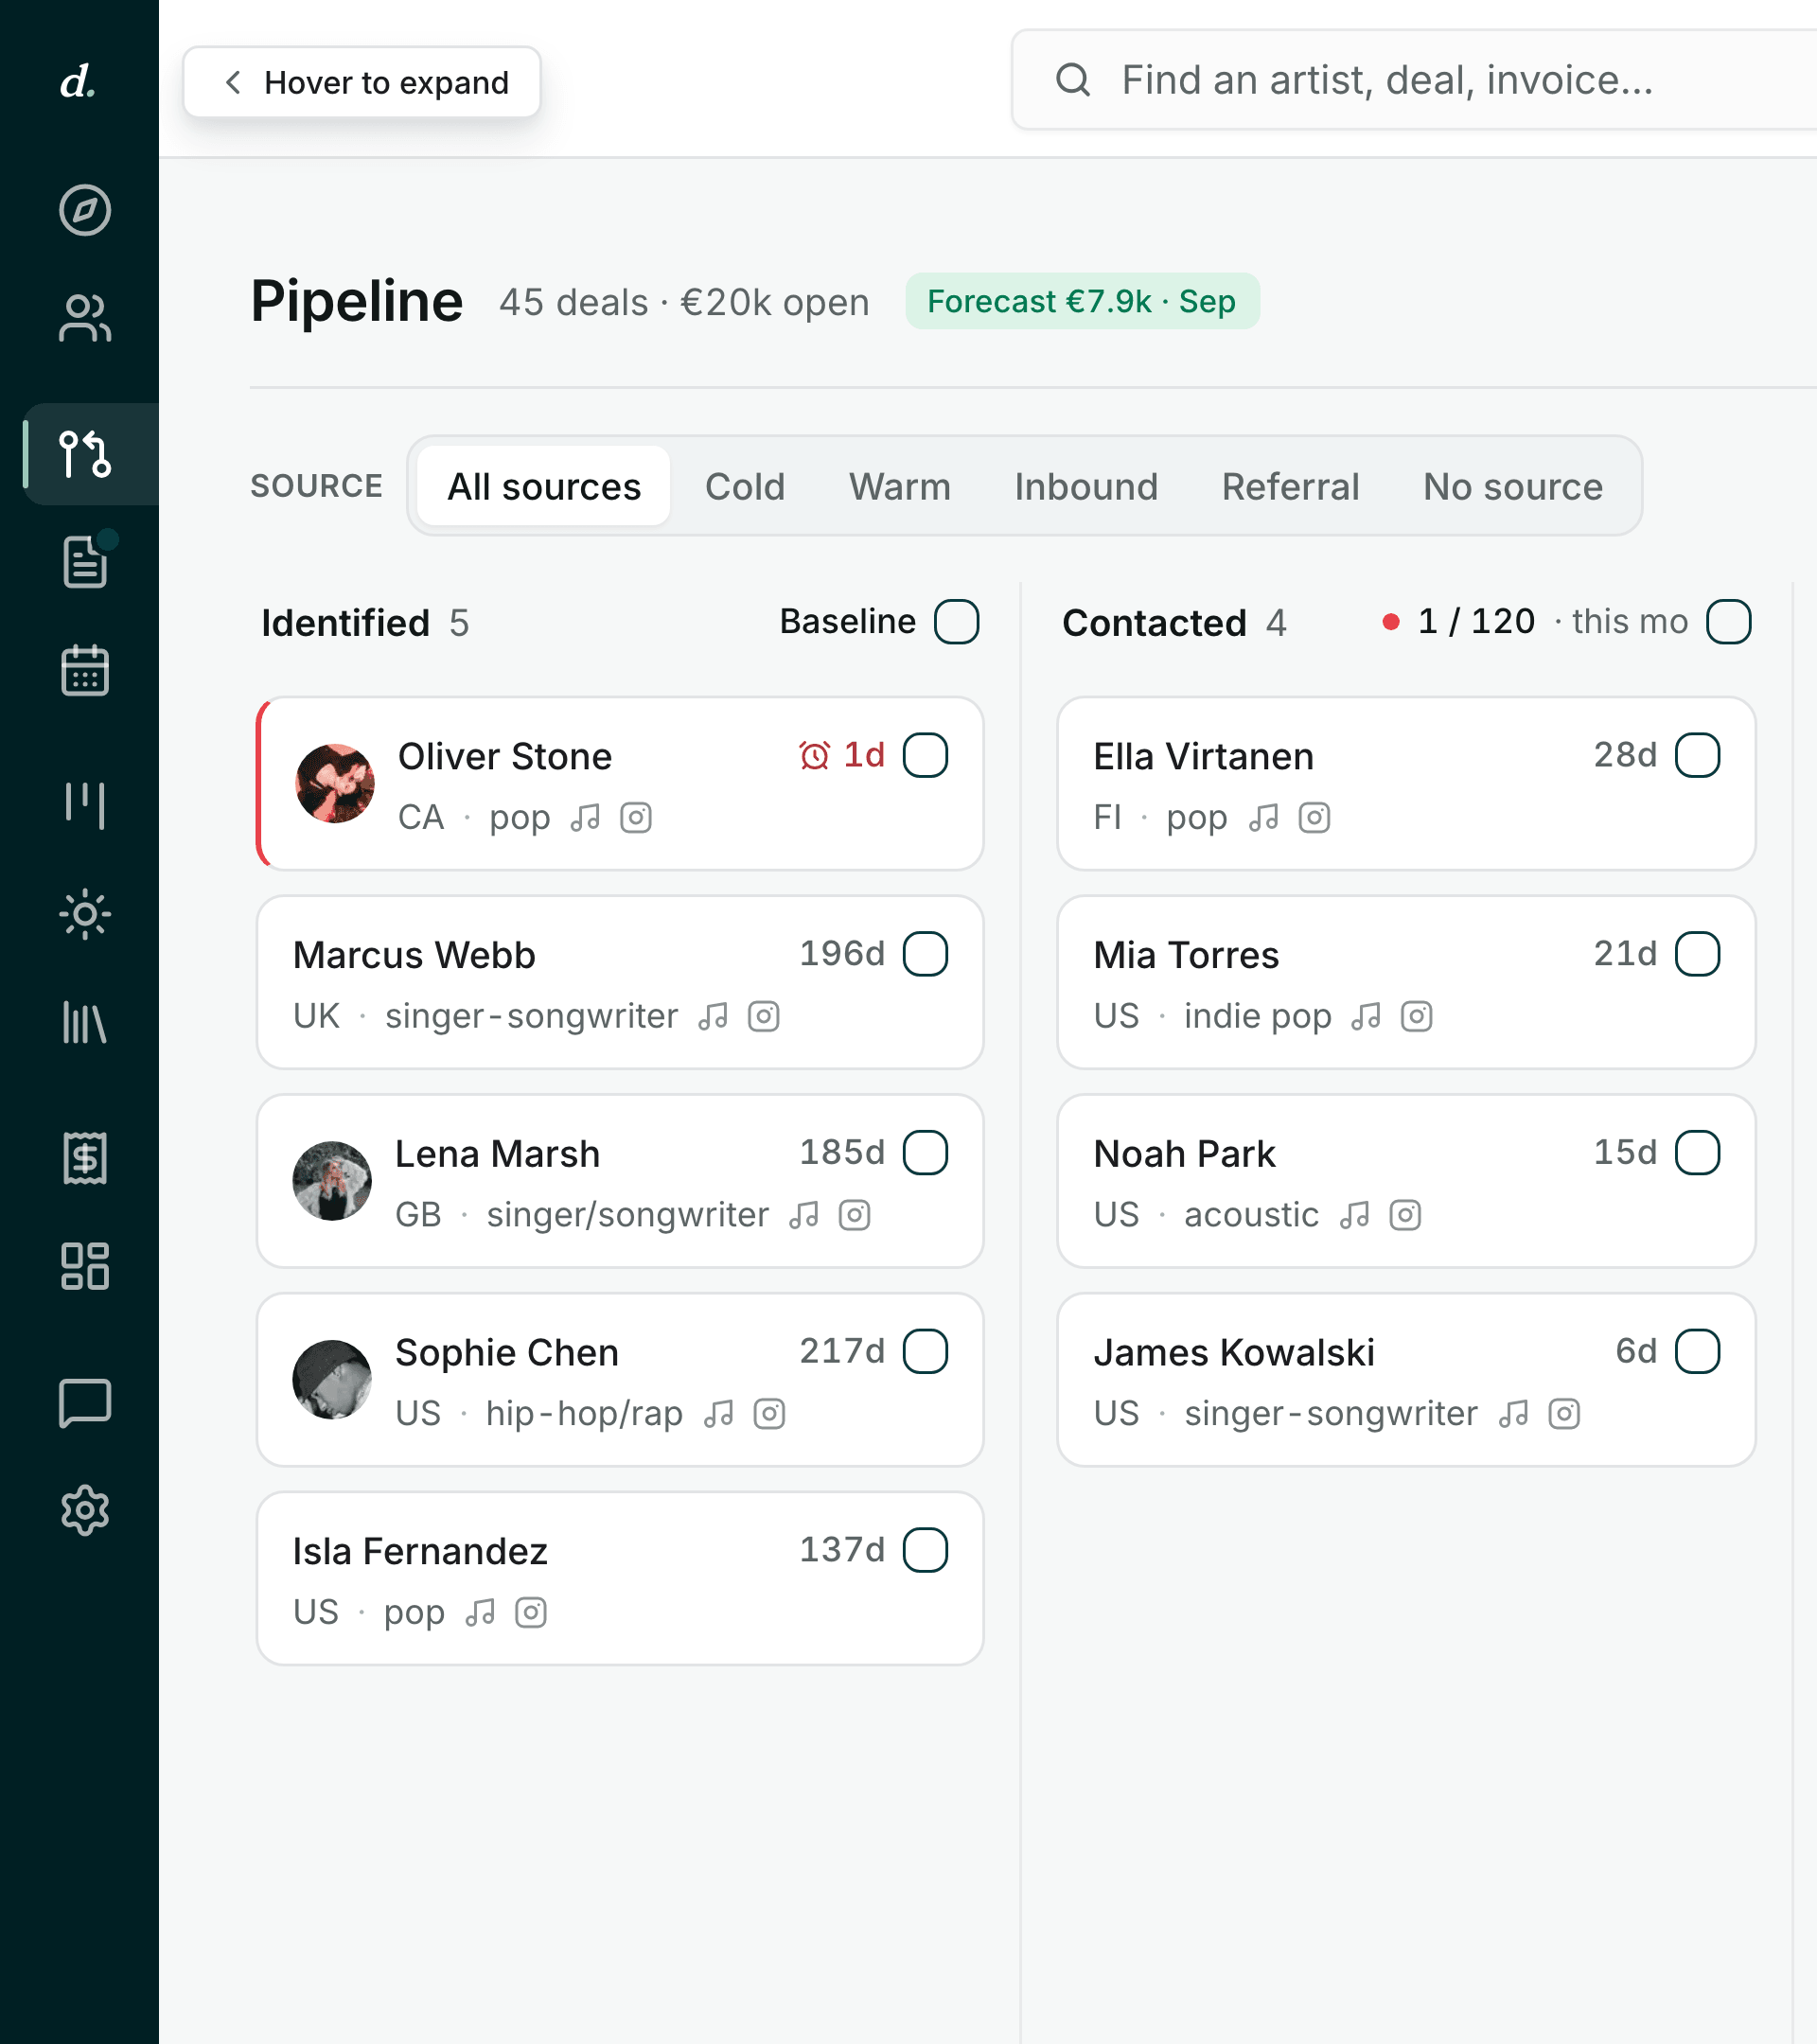Select Isla Fernandez card checkbox
This screenshot has height=2044, width=1817.
925,1550
